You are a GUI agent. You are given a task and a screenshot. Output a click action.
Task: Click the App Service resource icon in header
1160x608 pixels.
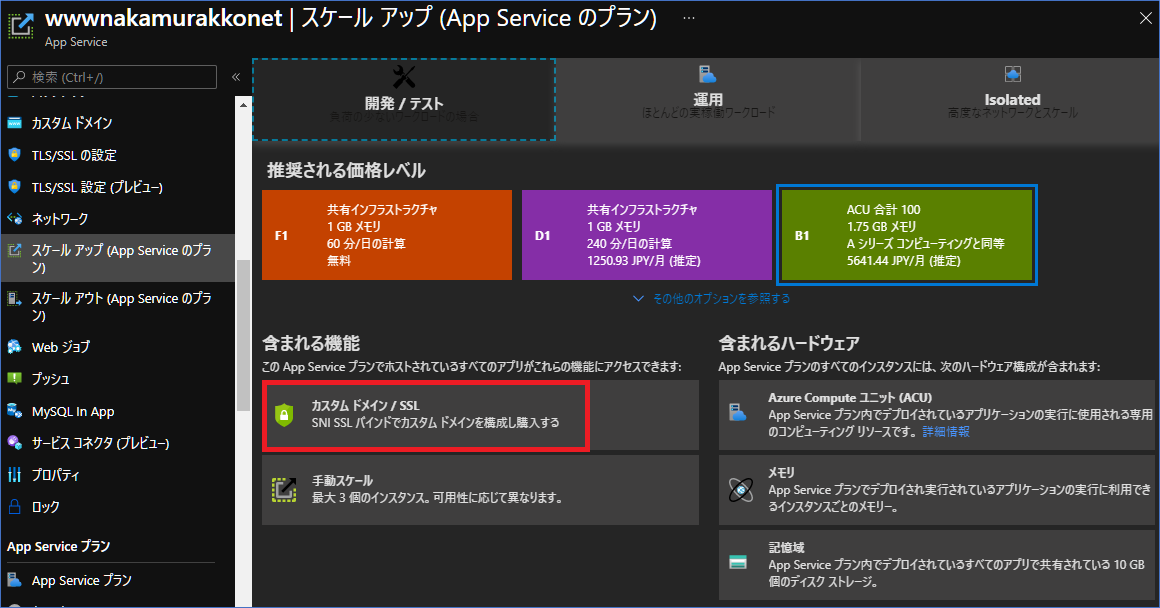pos(21,25)
